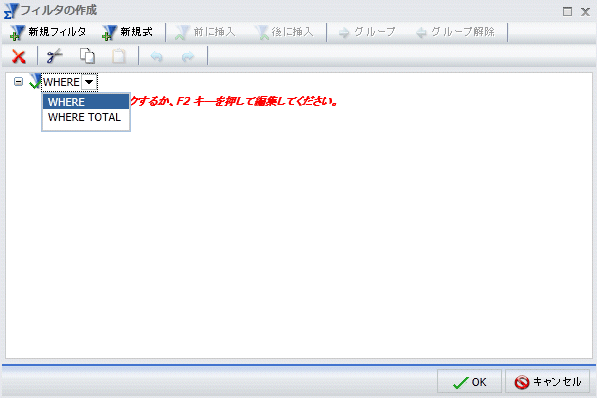Click the WHERE dropdown arrow
Viewport: 597px width, 398px height.
[x=89, y=82]
